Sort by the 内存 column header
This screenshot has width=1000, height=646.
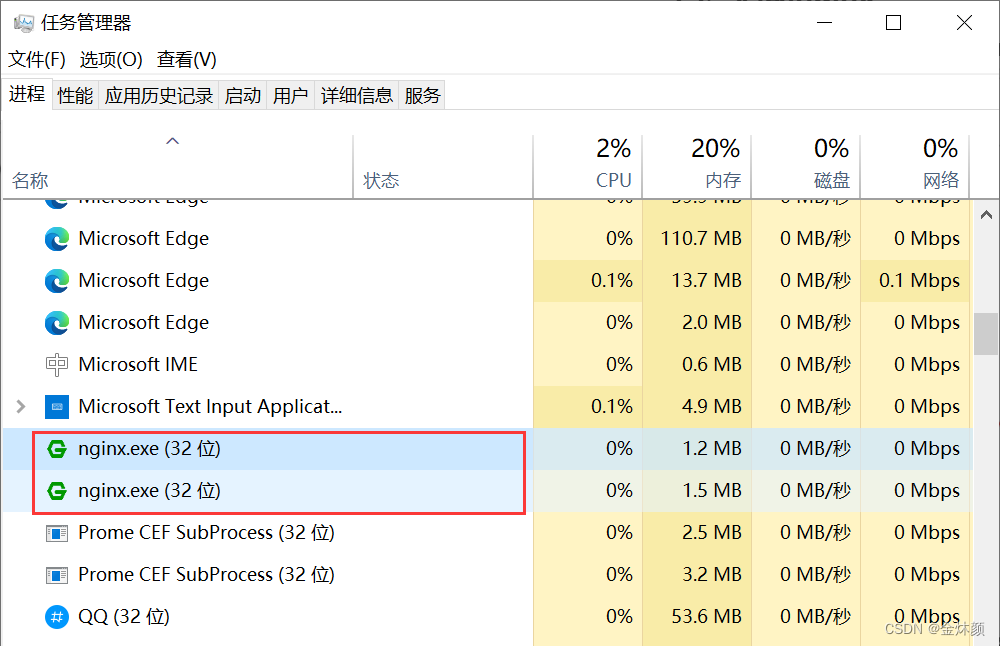point(696,166)
